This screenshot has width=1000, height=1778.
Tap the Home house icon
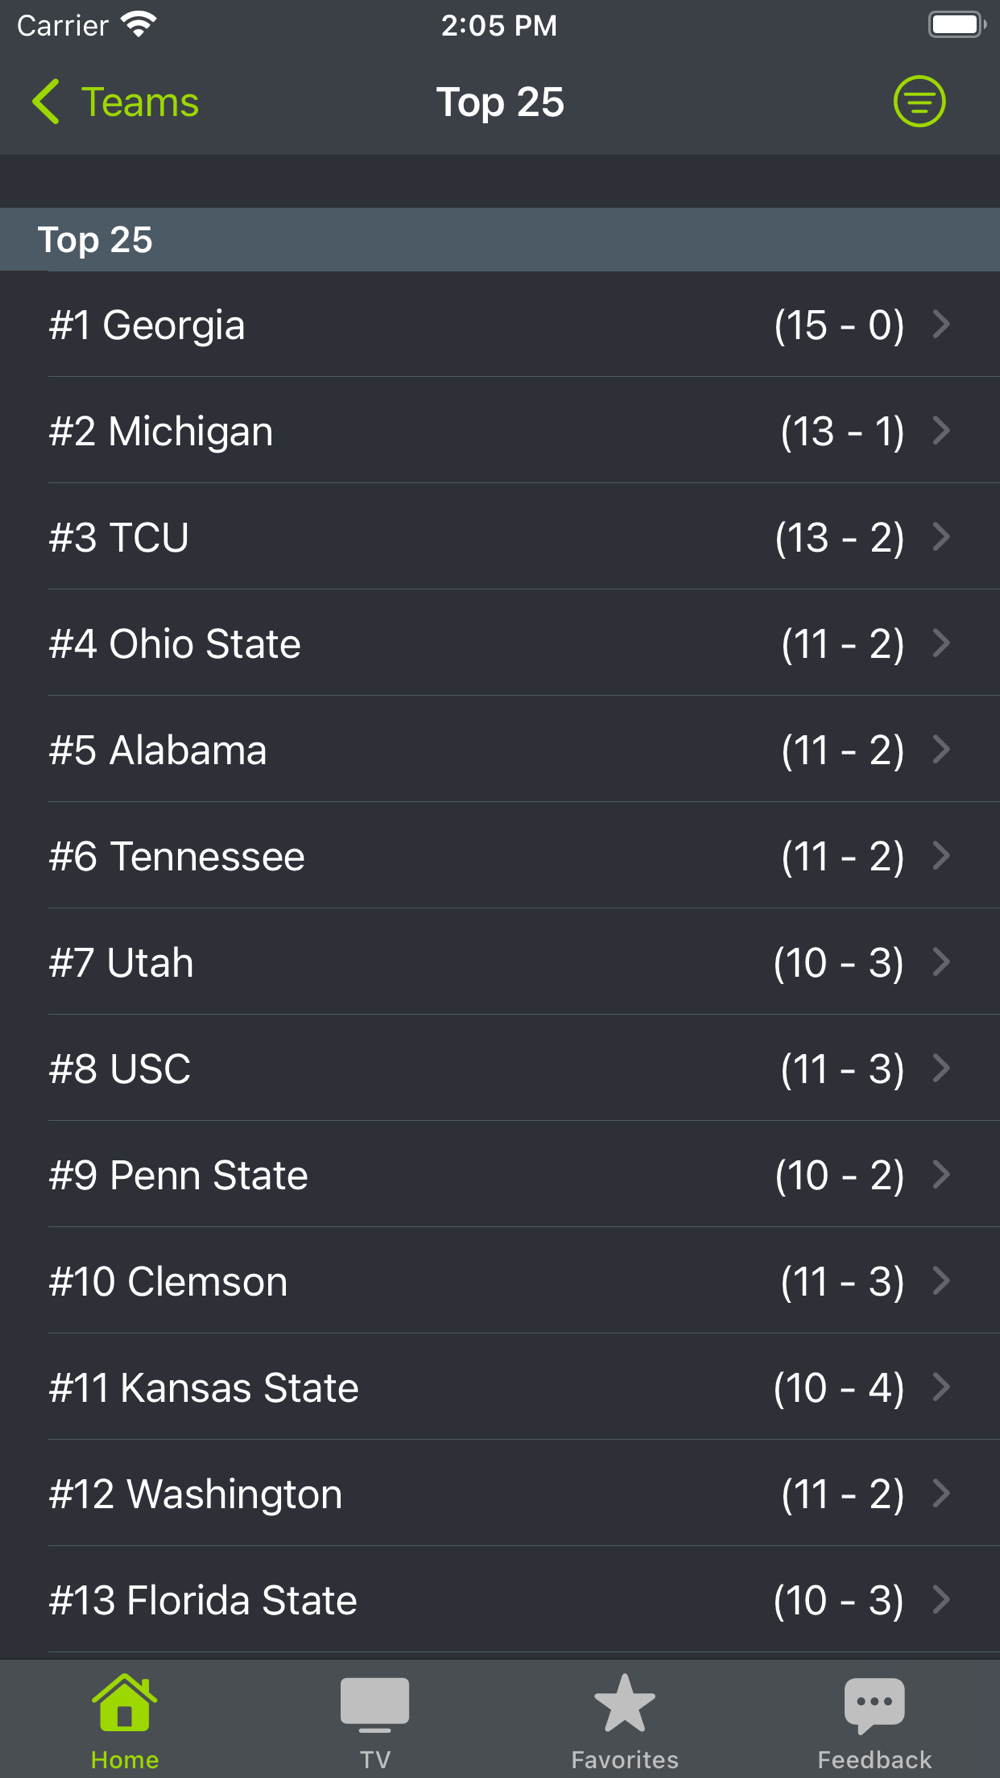124,1703
